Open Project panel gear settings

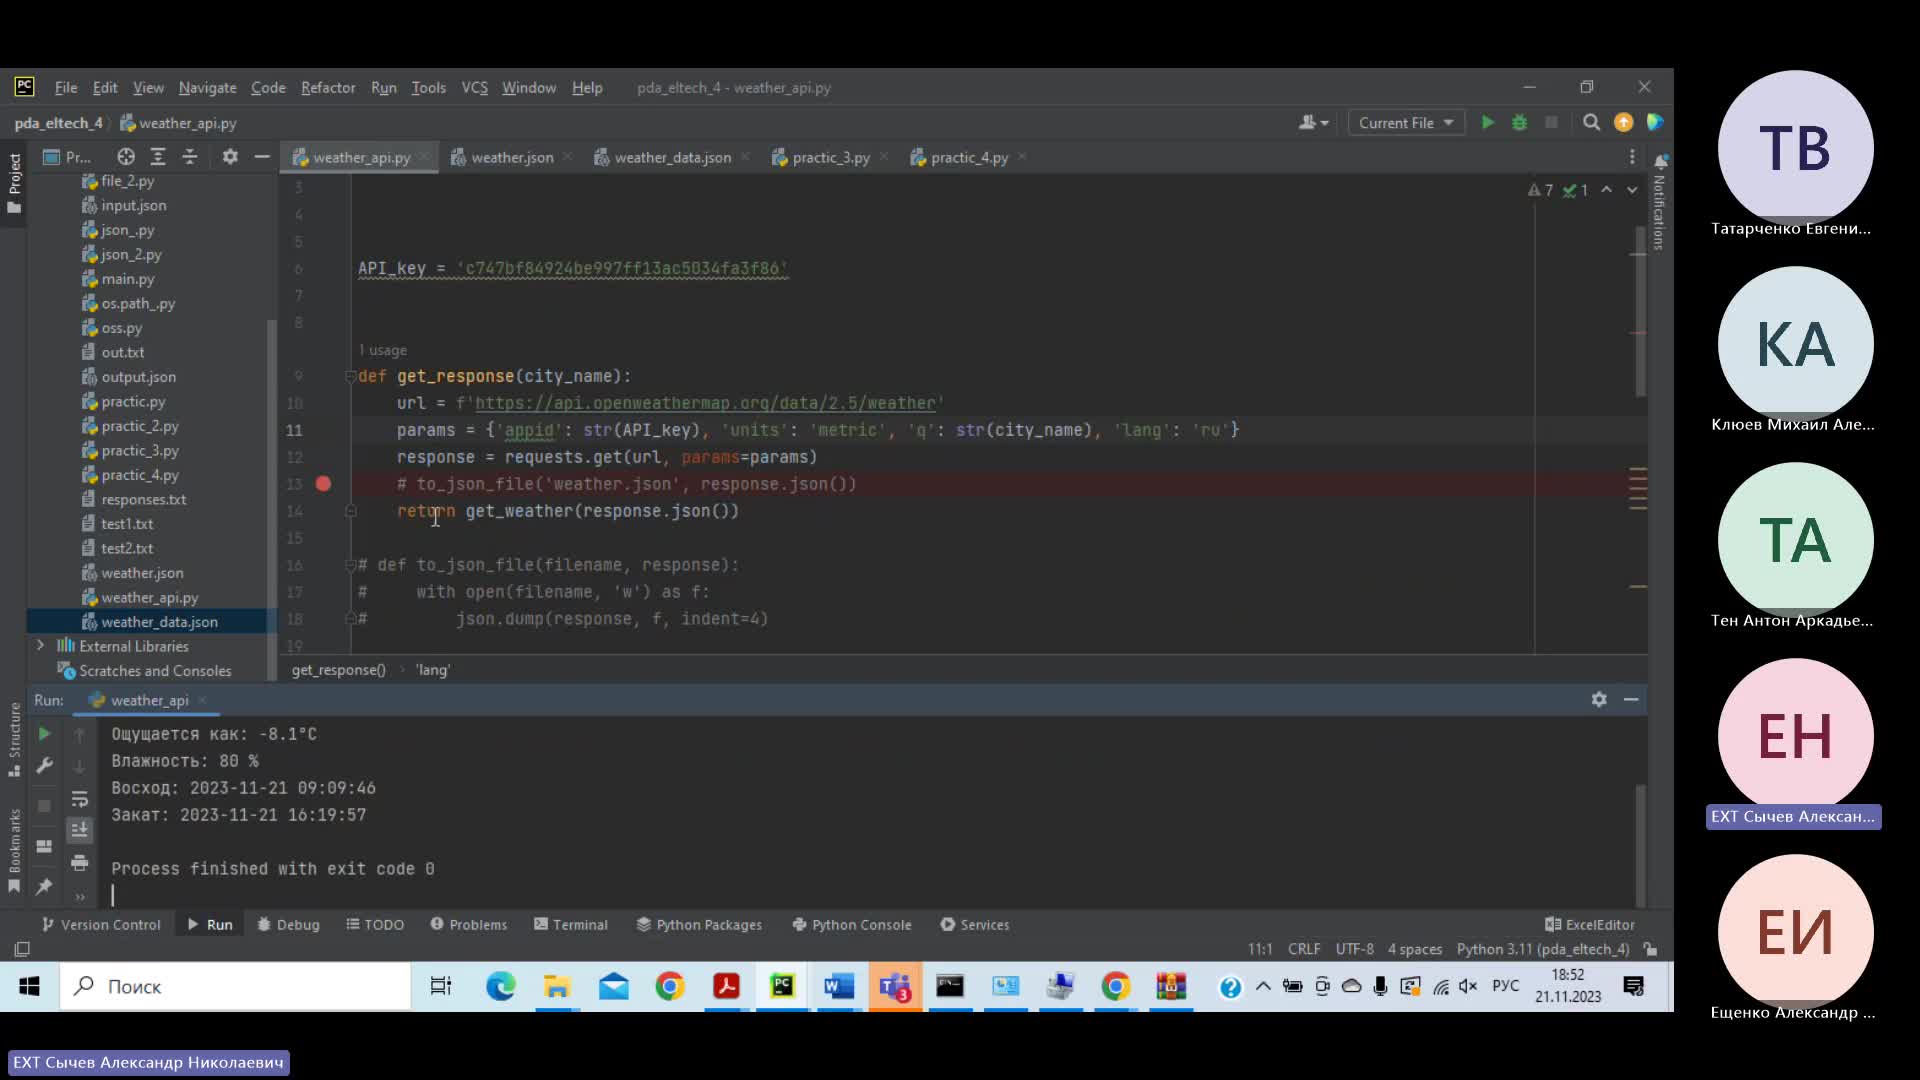(x=230, y=157)
